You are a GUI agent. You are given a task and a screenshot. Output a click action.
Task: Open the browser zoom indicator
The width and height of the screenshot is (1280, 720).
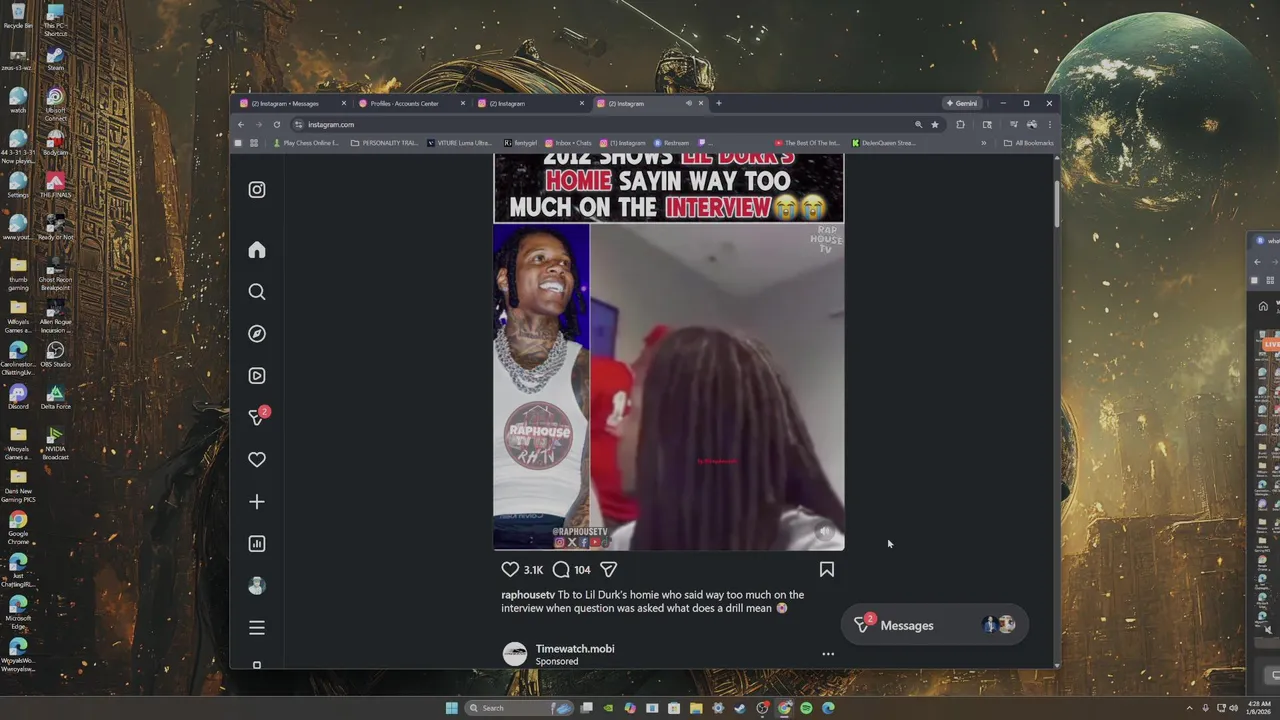[918, 124]
